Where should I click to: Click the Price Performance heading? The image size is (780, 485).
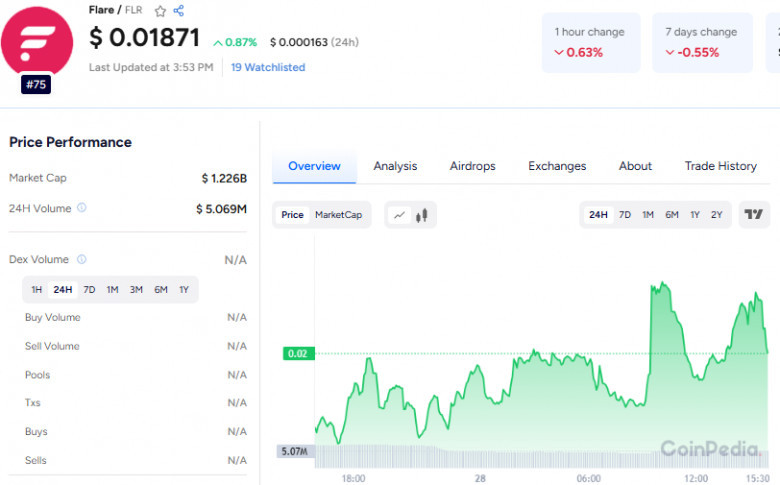pos(70,142)
